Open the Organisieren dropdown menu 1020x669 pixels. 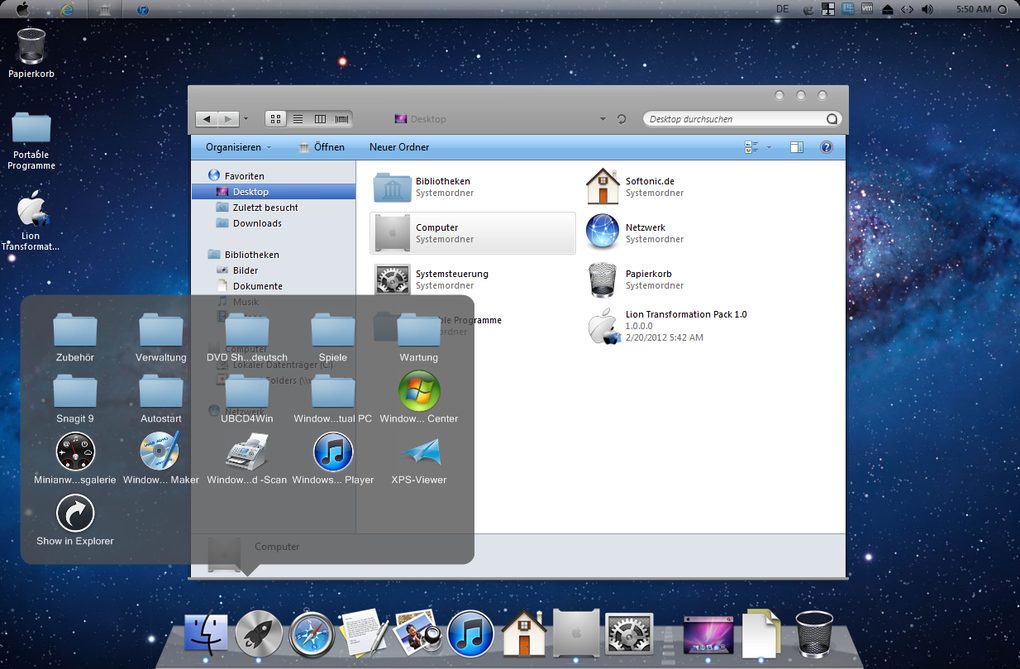pyautogui.click(x=239, y=147)
